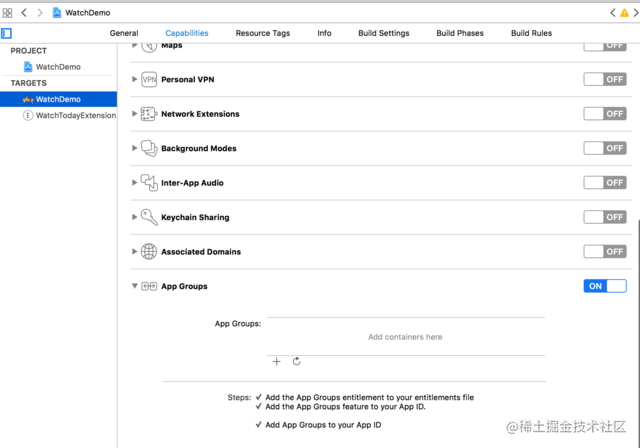The width and height of the screenshot is (640, 448).
Task: Expand the Keychain Sharing section
Action: click(134, 217)
